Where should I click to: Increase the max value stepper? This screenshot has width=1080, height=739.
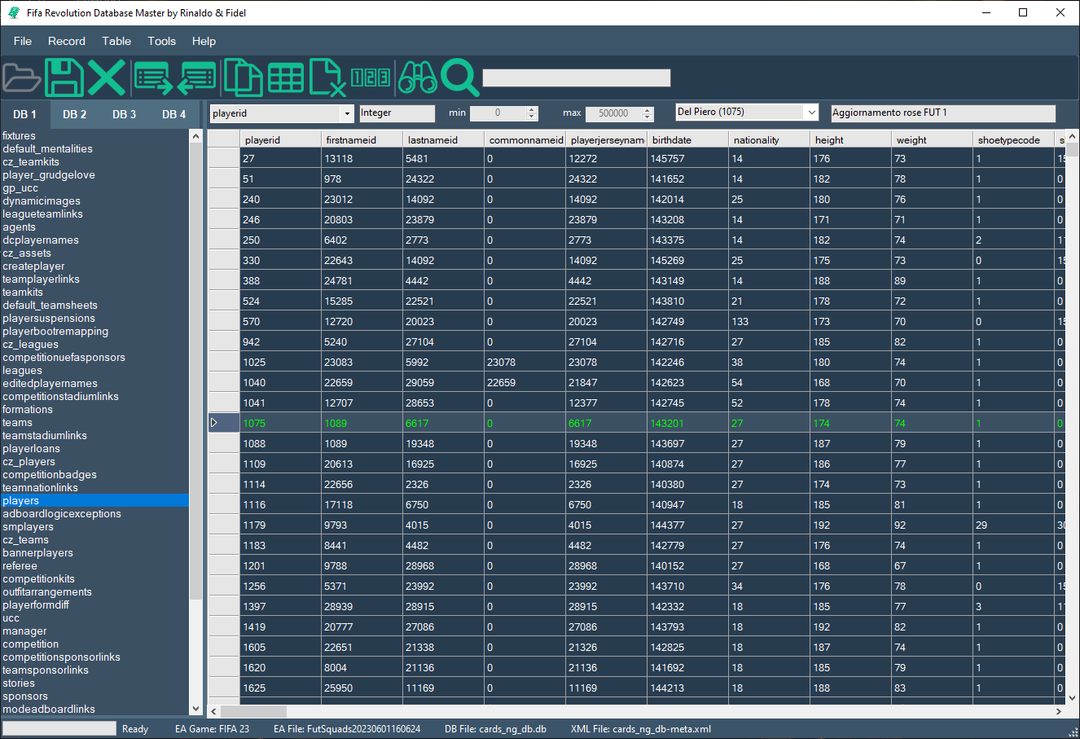(648, 110)
